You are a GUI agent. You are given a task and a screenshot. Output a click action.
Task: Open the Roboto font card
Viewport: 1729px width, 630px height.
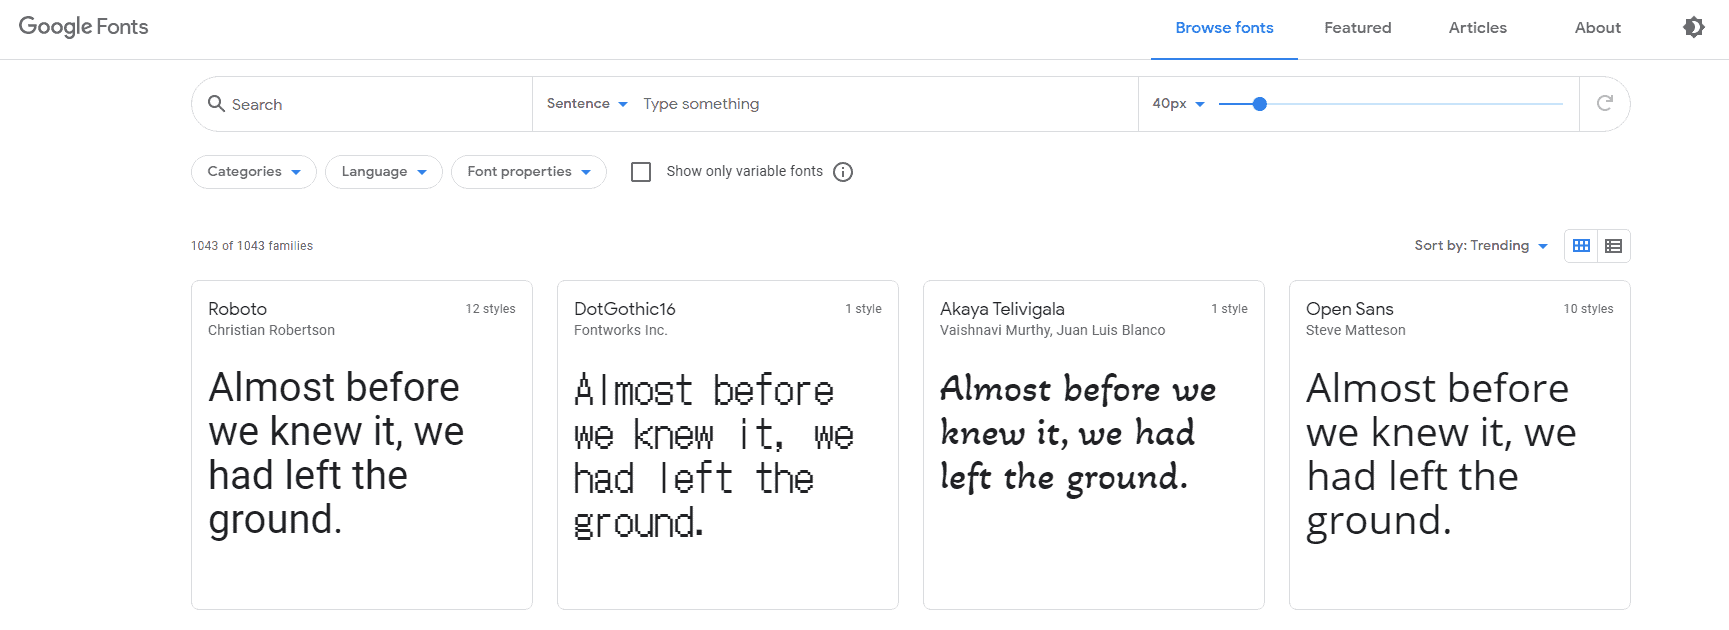click(361, 445)
